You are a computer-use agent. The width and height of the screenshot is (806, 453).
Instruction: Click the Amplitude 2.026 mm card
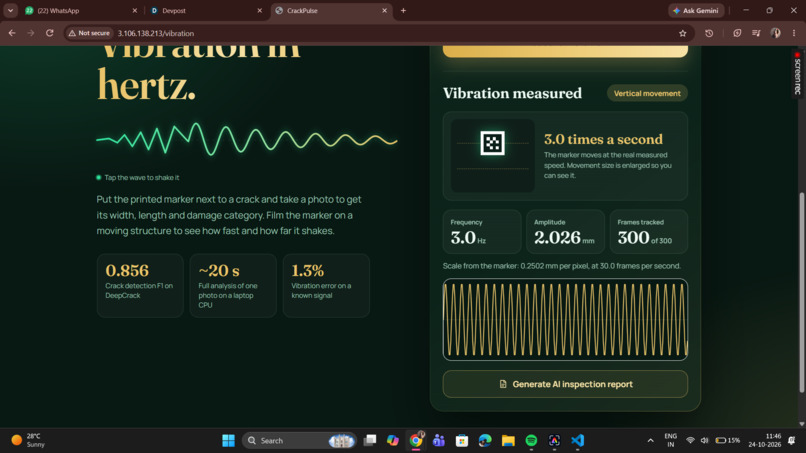(x=565, y=231)
